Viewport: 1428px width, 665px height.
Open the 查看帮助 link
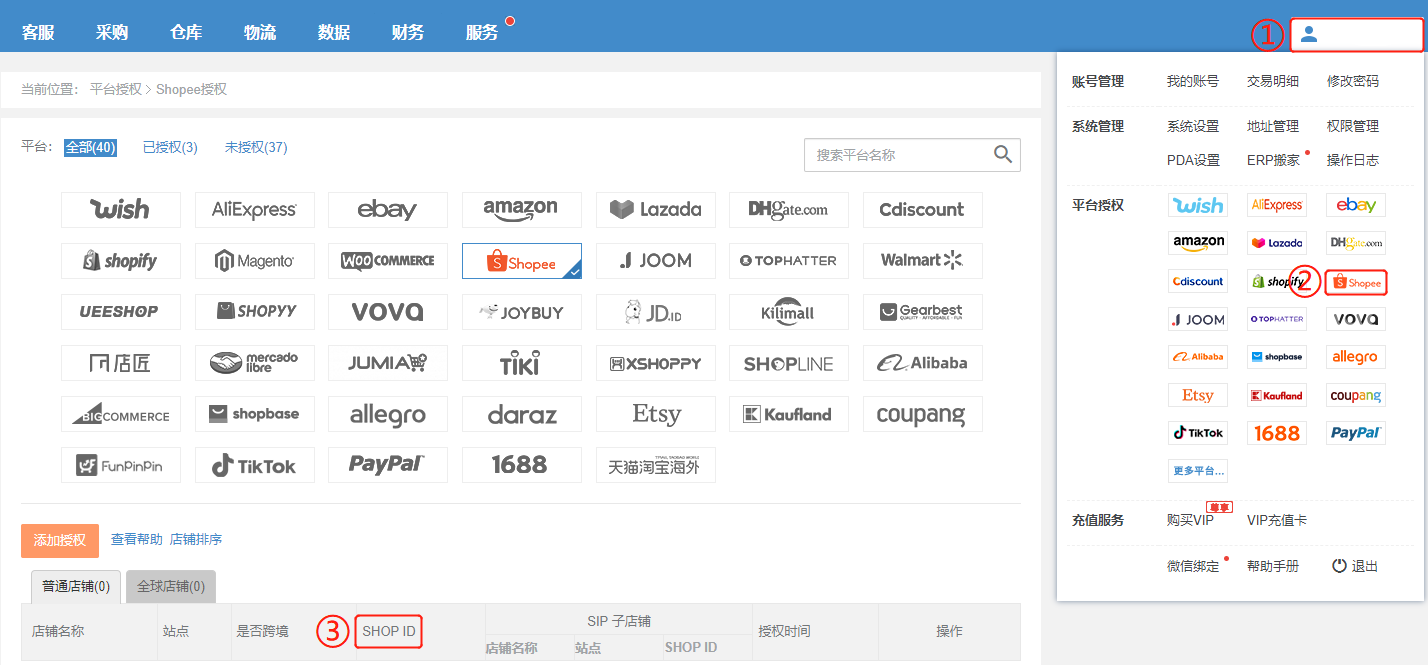click(x=136, y=539)
